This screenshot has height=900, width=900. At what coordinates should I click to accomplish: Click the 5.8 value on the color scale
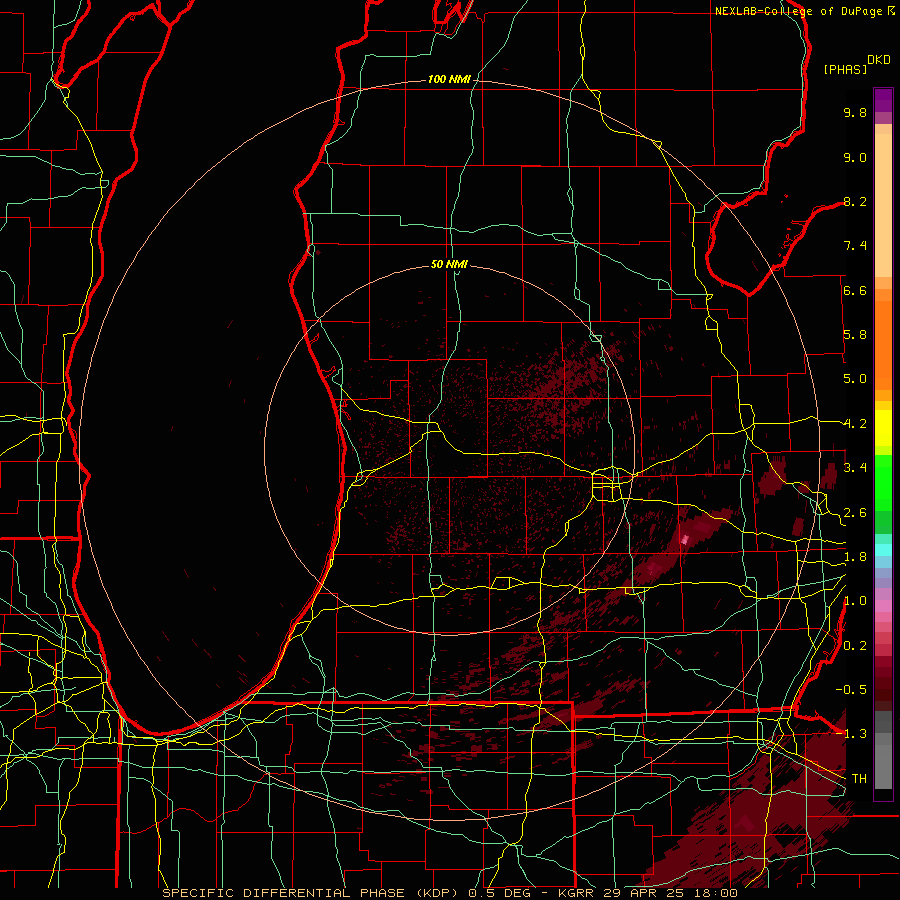(x=855, y=335)
